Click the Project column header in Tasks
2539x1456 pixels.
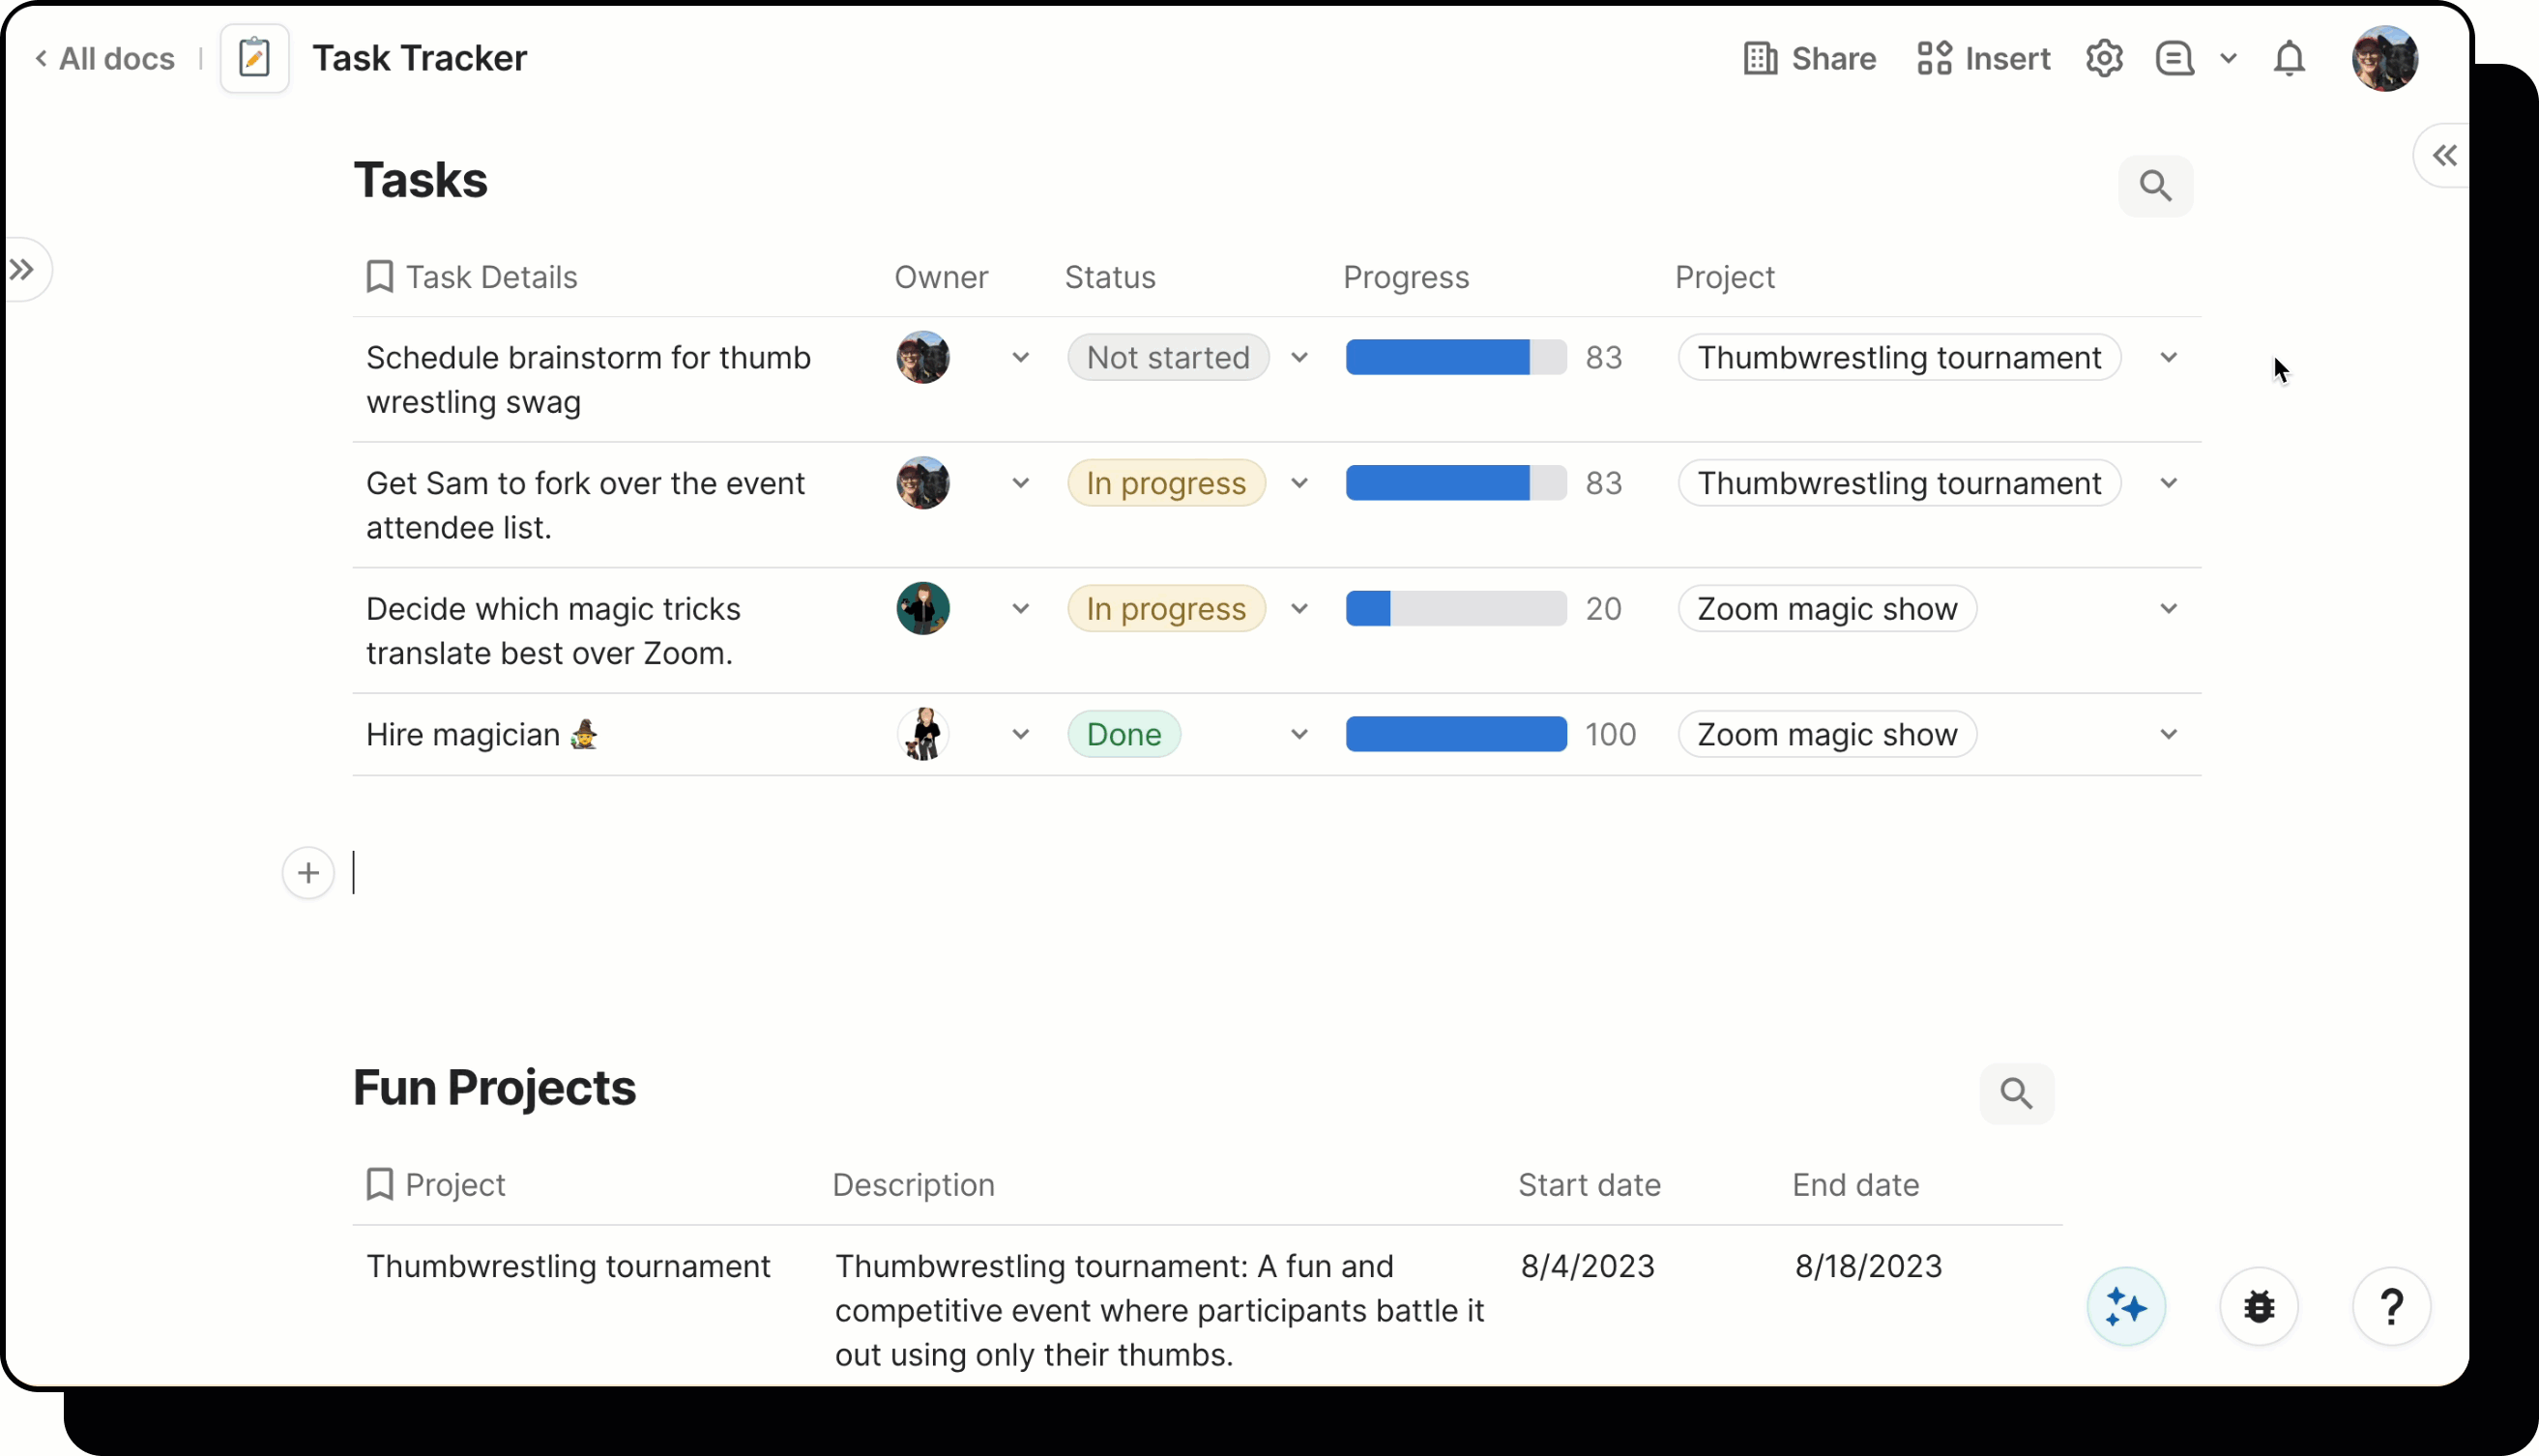click(x=1725, y=277)
